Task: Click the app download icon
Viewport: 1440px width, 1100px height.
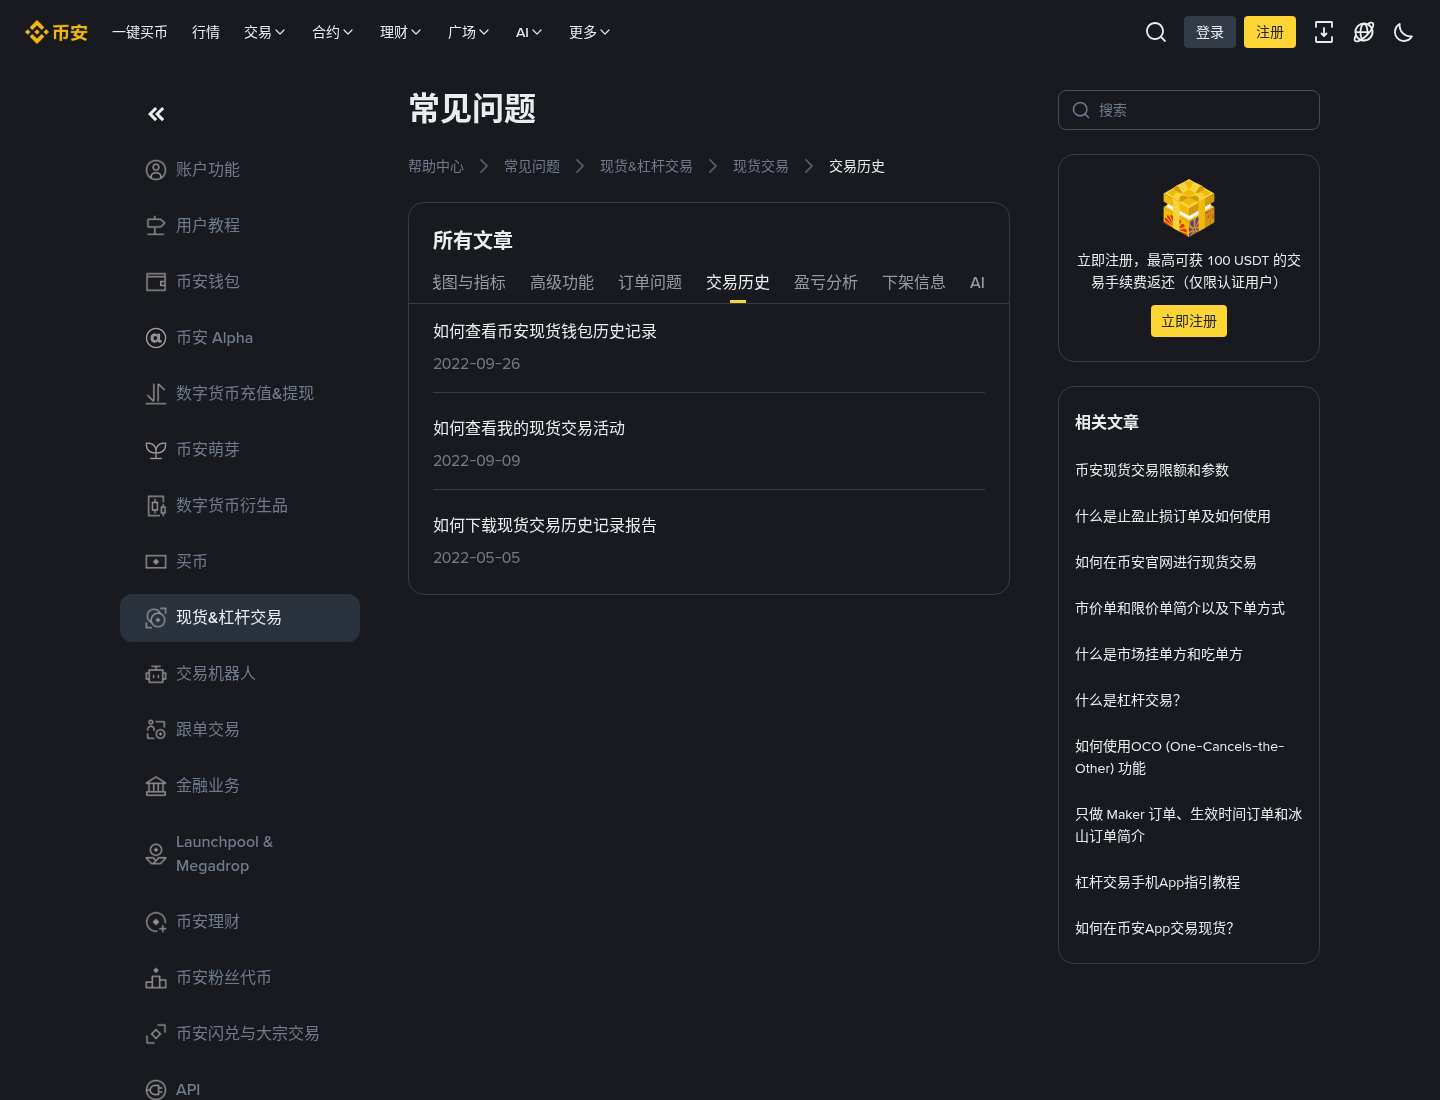Action: click(x=1324, y=32)
